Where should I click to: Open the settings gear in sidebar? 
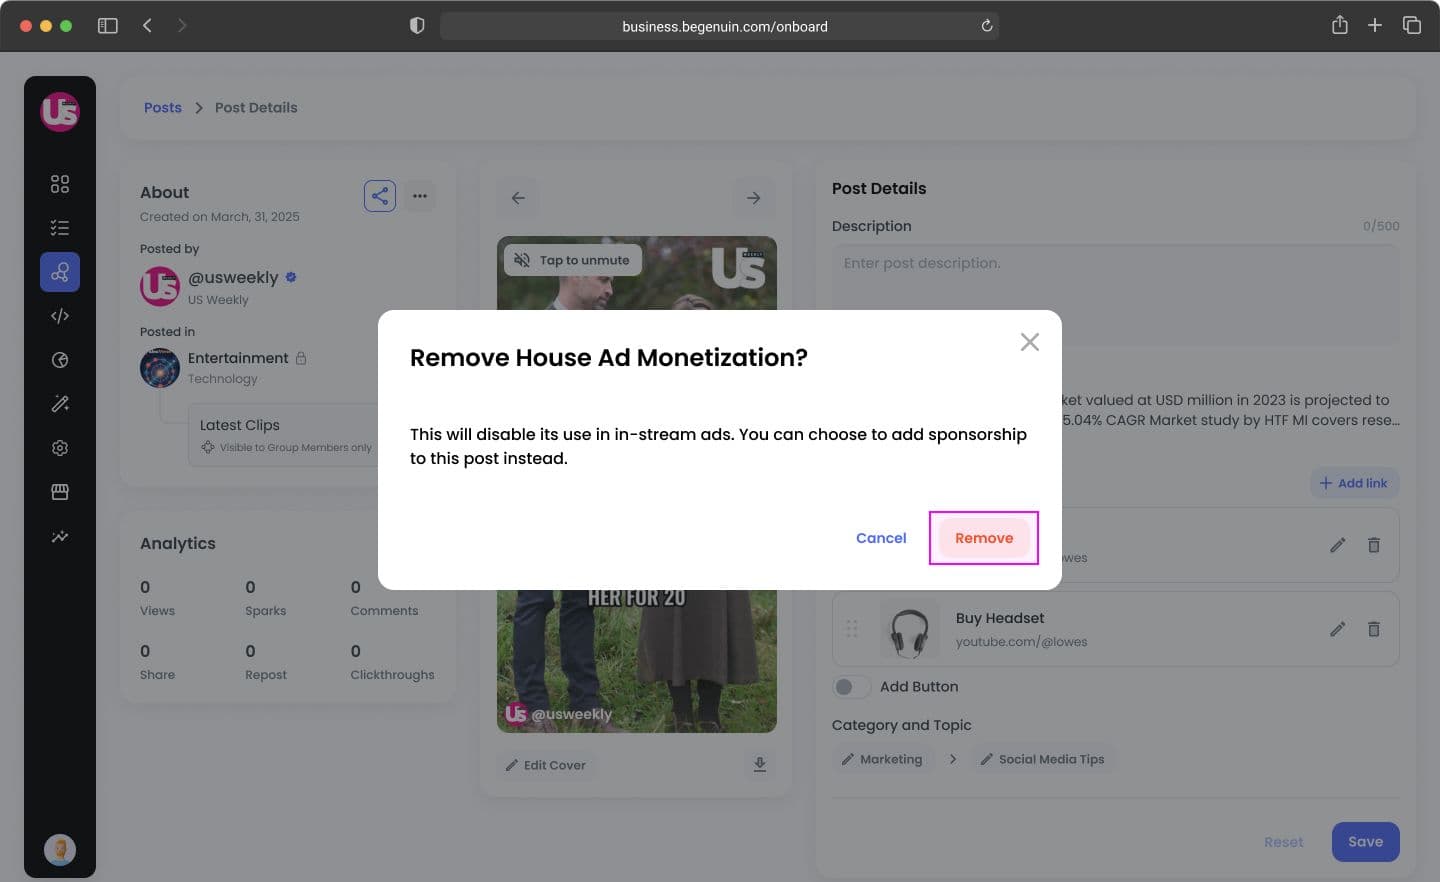60,448
